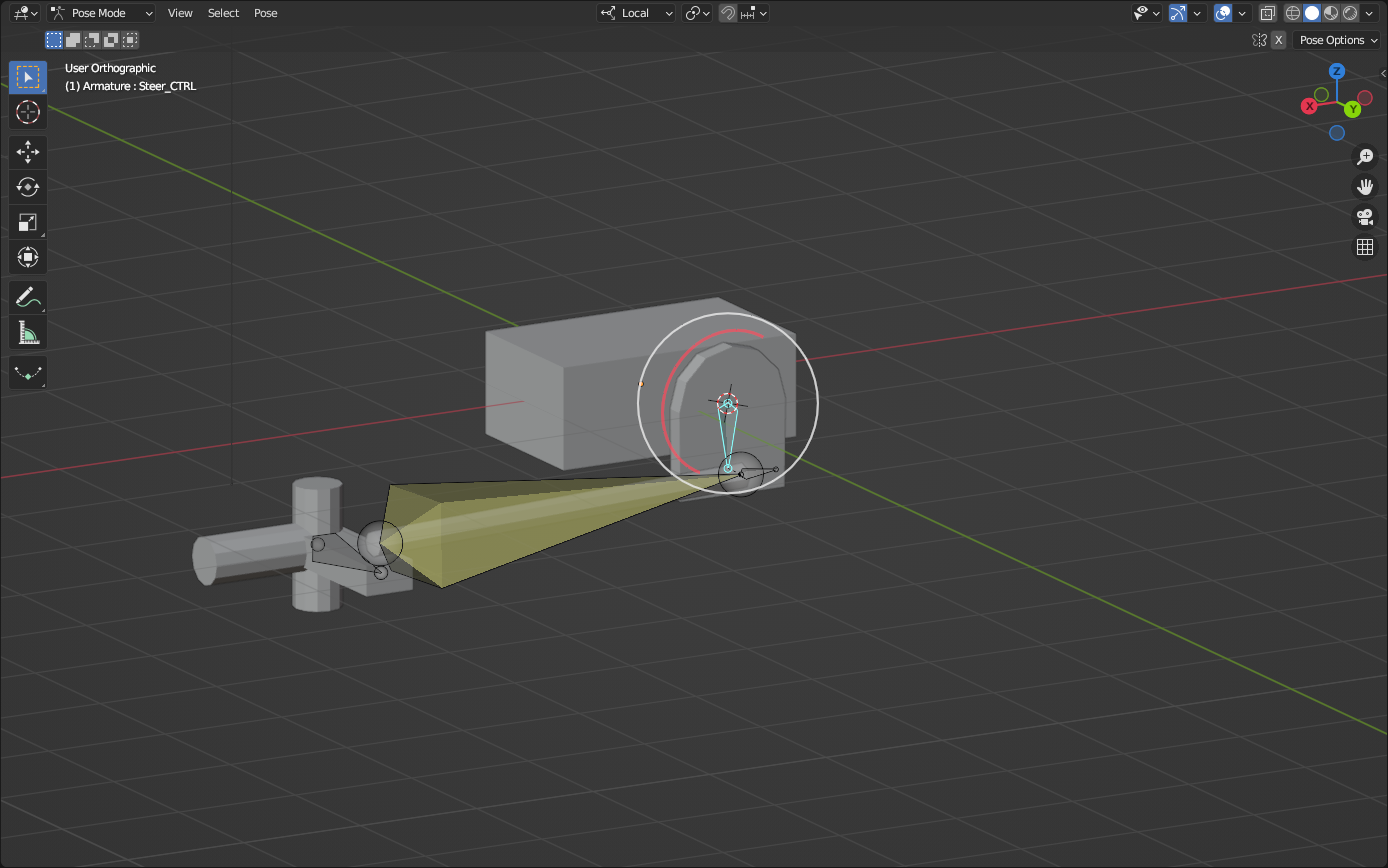
Task: Open the pivot point dropdown
Action: pos(698,13)
